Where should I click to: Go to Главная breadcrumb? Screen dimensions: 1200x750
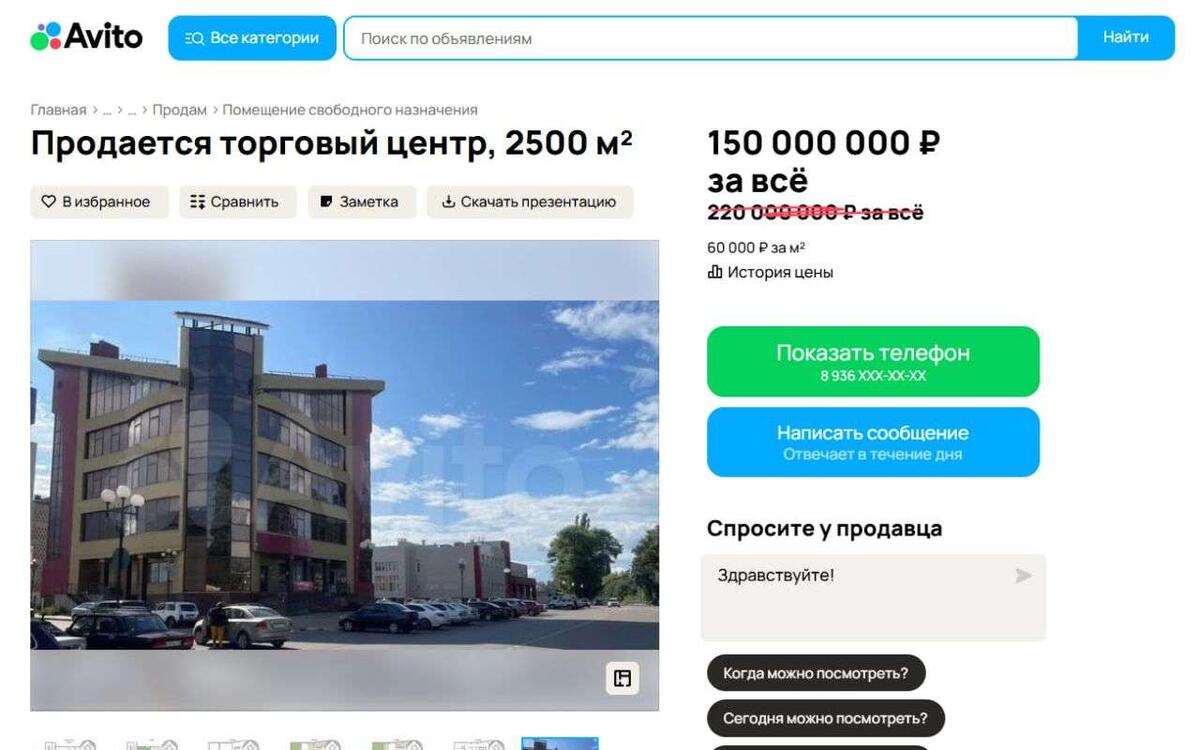(x=58, y=110)
